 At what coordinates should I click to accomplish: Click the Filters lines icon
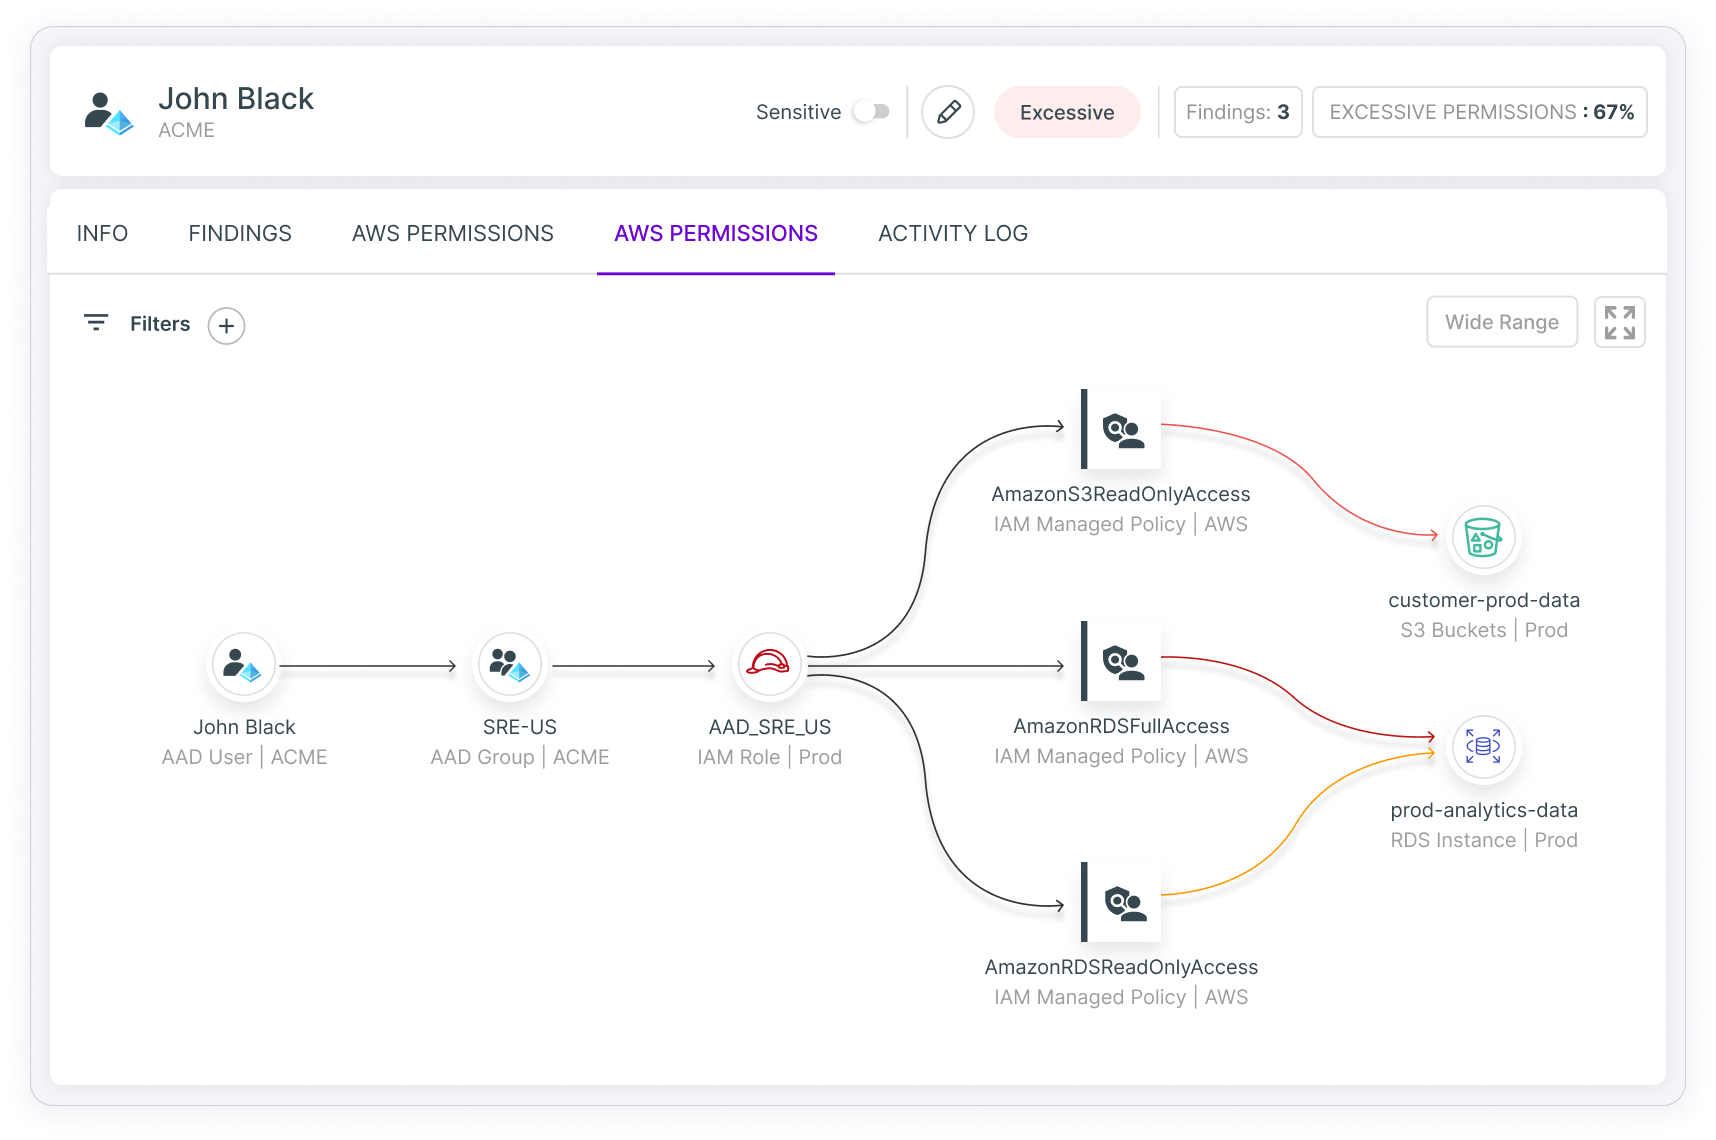click(x=96, y=323)
